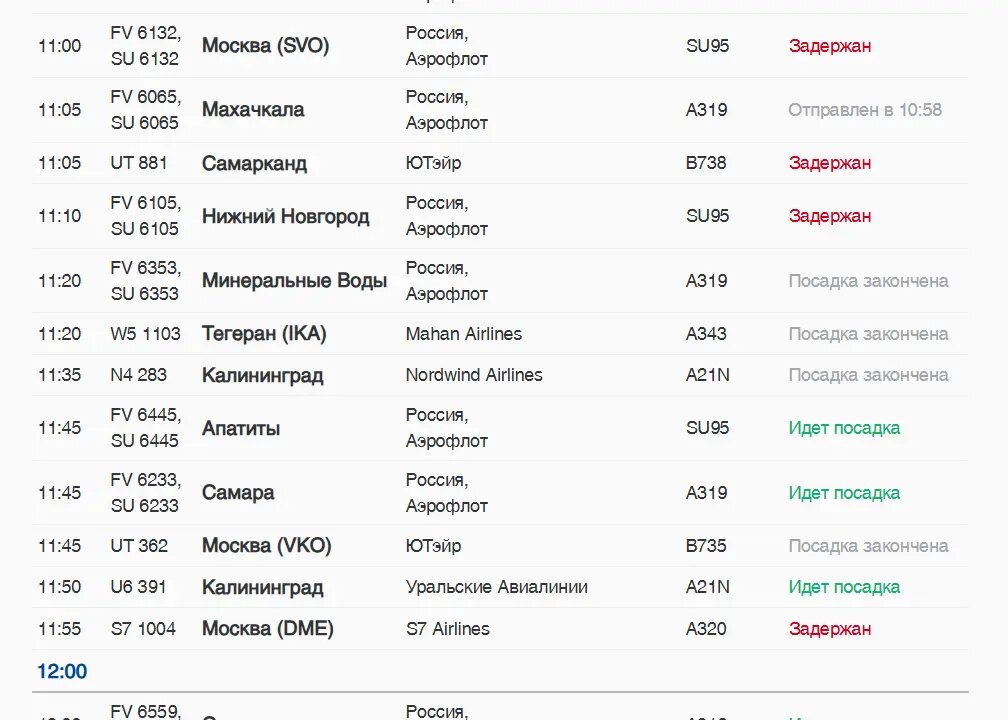Screen dimensions: 1008x720
Task: Open flight number N4 283
Action: pyautogui.click(x=138, y=375)
